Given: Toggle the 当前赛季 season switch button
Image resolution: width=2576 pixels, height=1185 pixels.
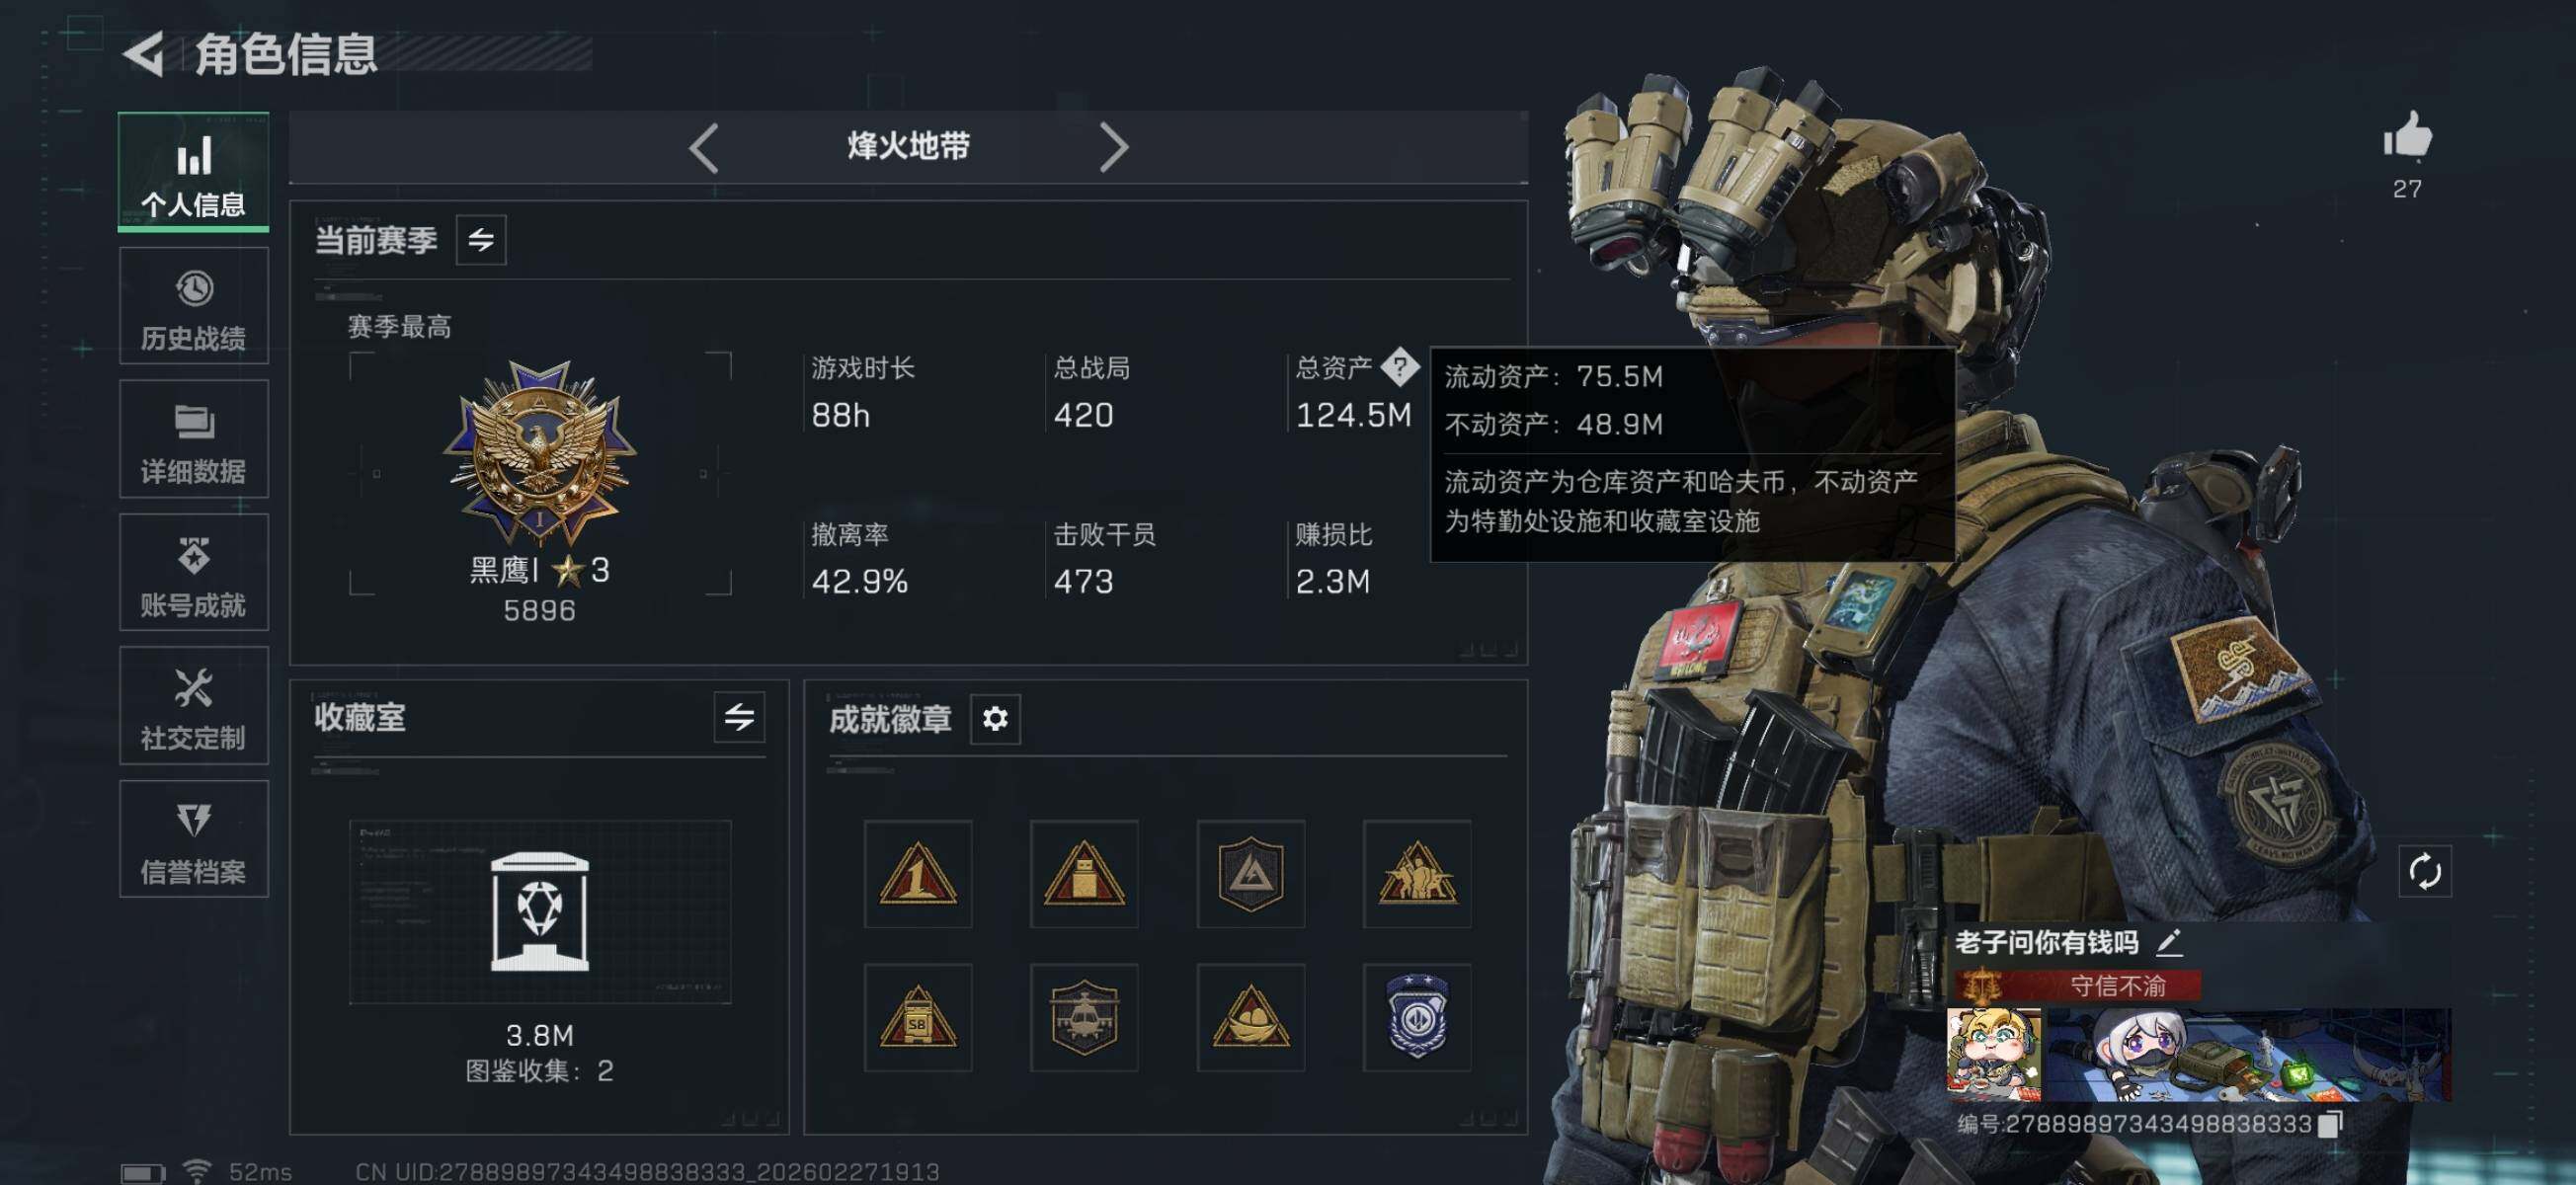Looking at the screenshot, I should [x=481, y=240].
